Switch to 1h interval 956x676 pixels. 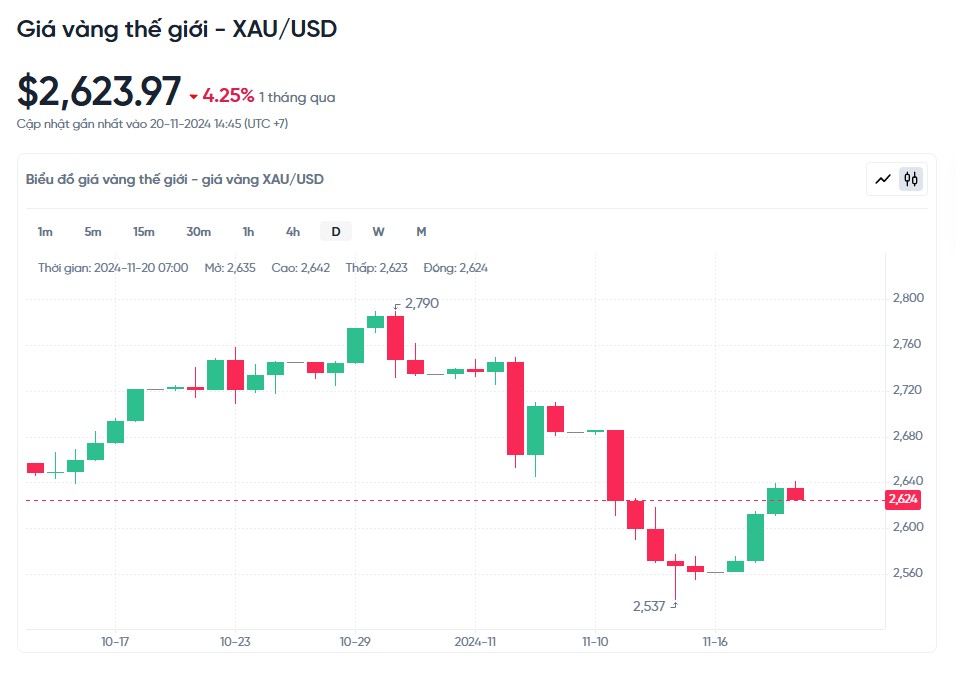pos(248,232)
